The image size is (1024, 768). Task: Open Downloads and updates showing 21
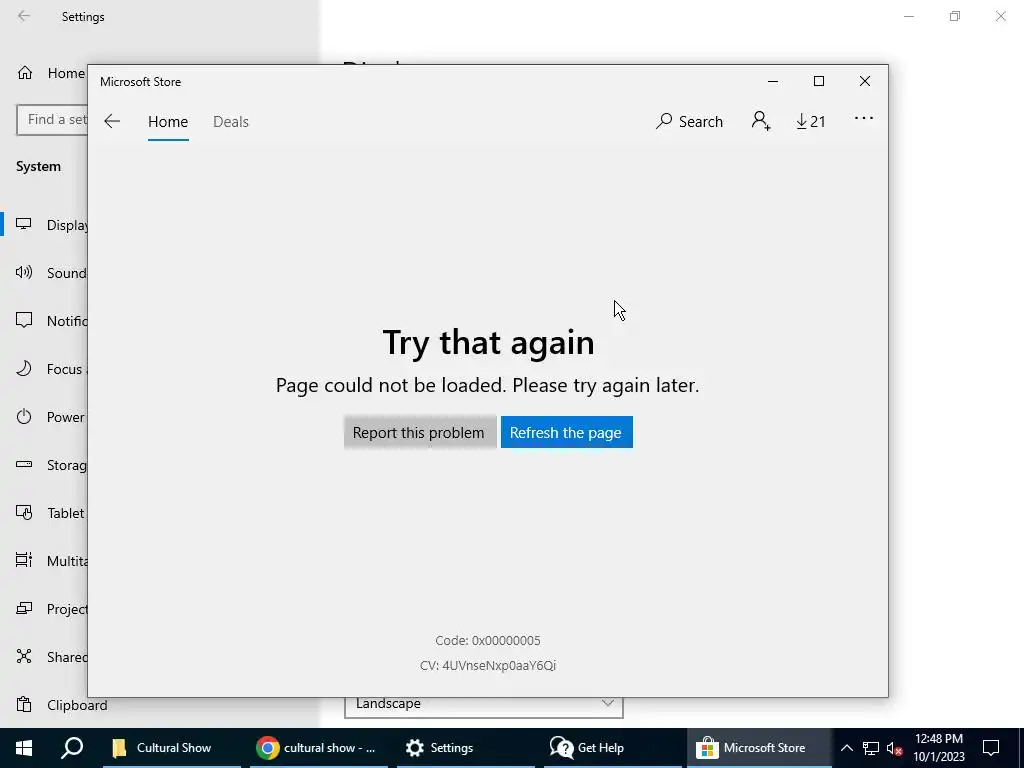810,121
